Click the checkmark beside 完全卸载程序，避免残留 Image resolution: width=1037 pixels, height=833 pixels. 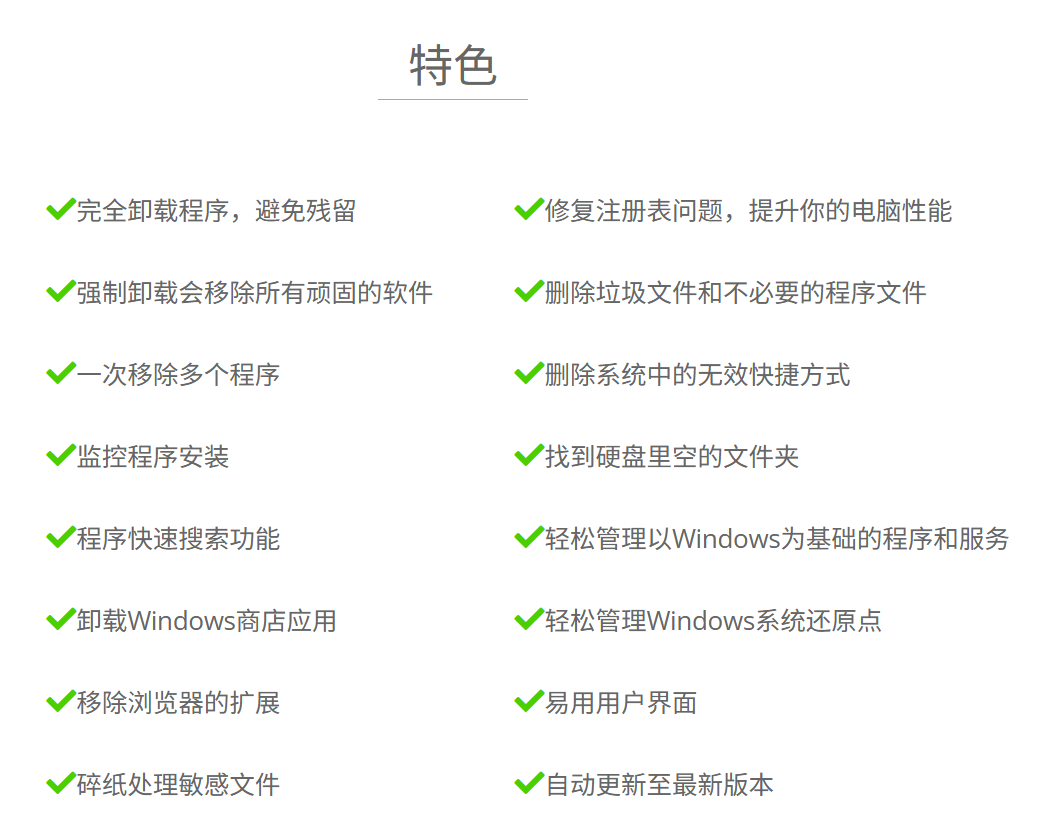pyautogui.click(x=61, y=210)
